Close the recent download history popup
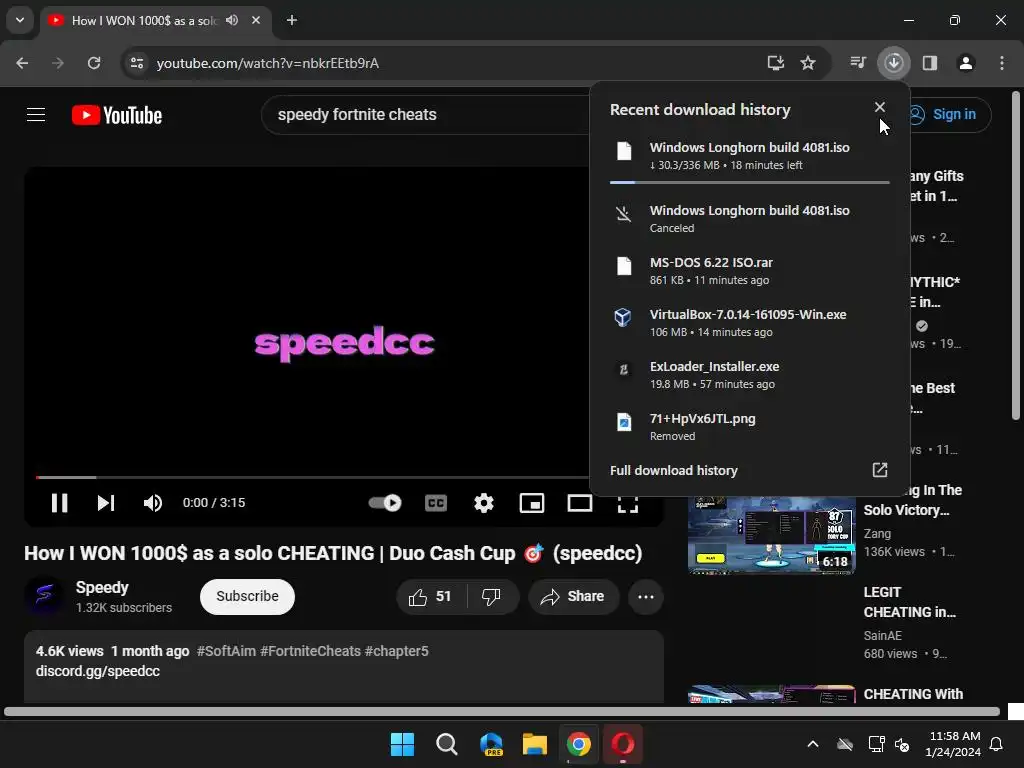 (880, 107)
